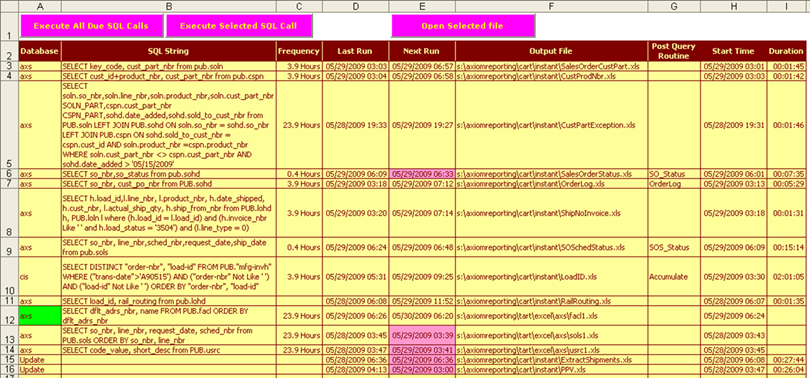Click pink Next Run cell 05/29/2009 03:00

422,370
